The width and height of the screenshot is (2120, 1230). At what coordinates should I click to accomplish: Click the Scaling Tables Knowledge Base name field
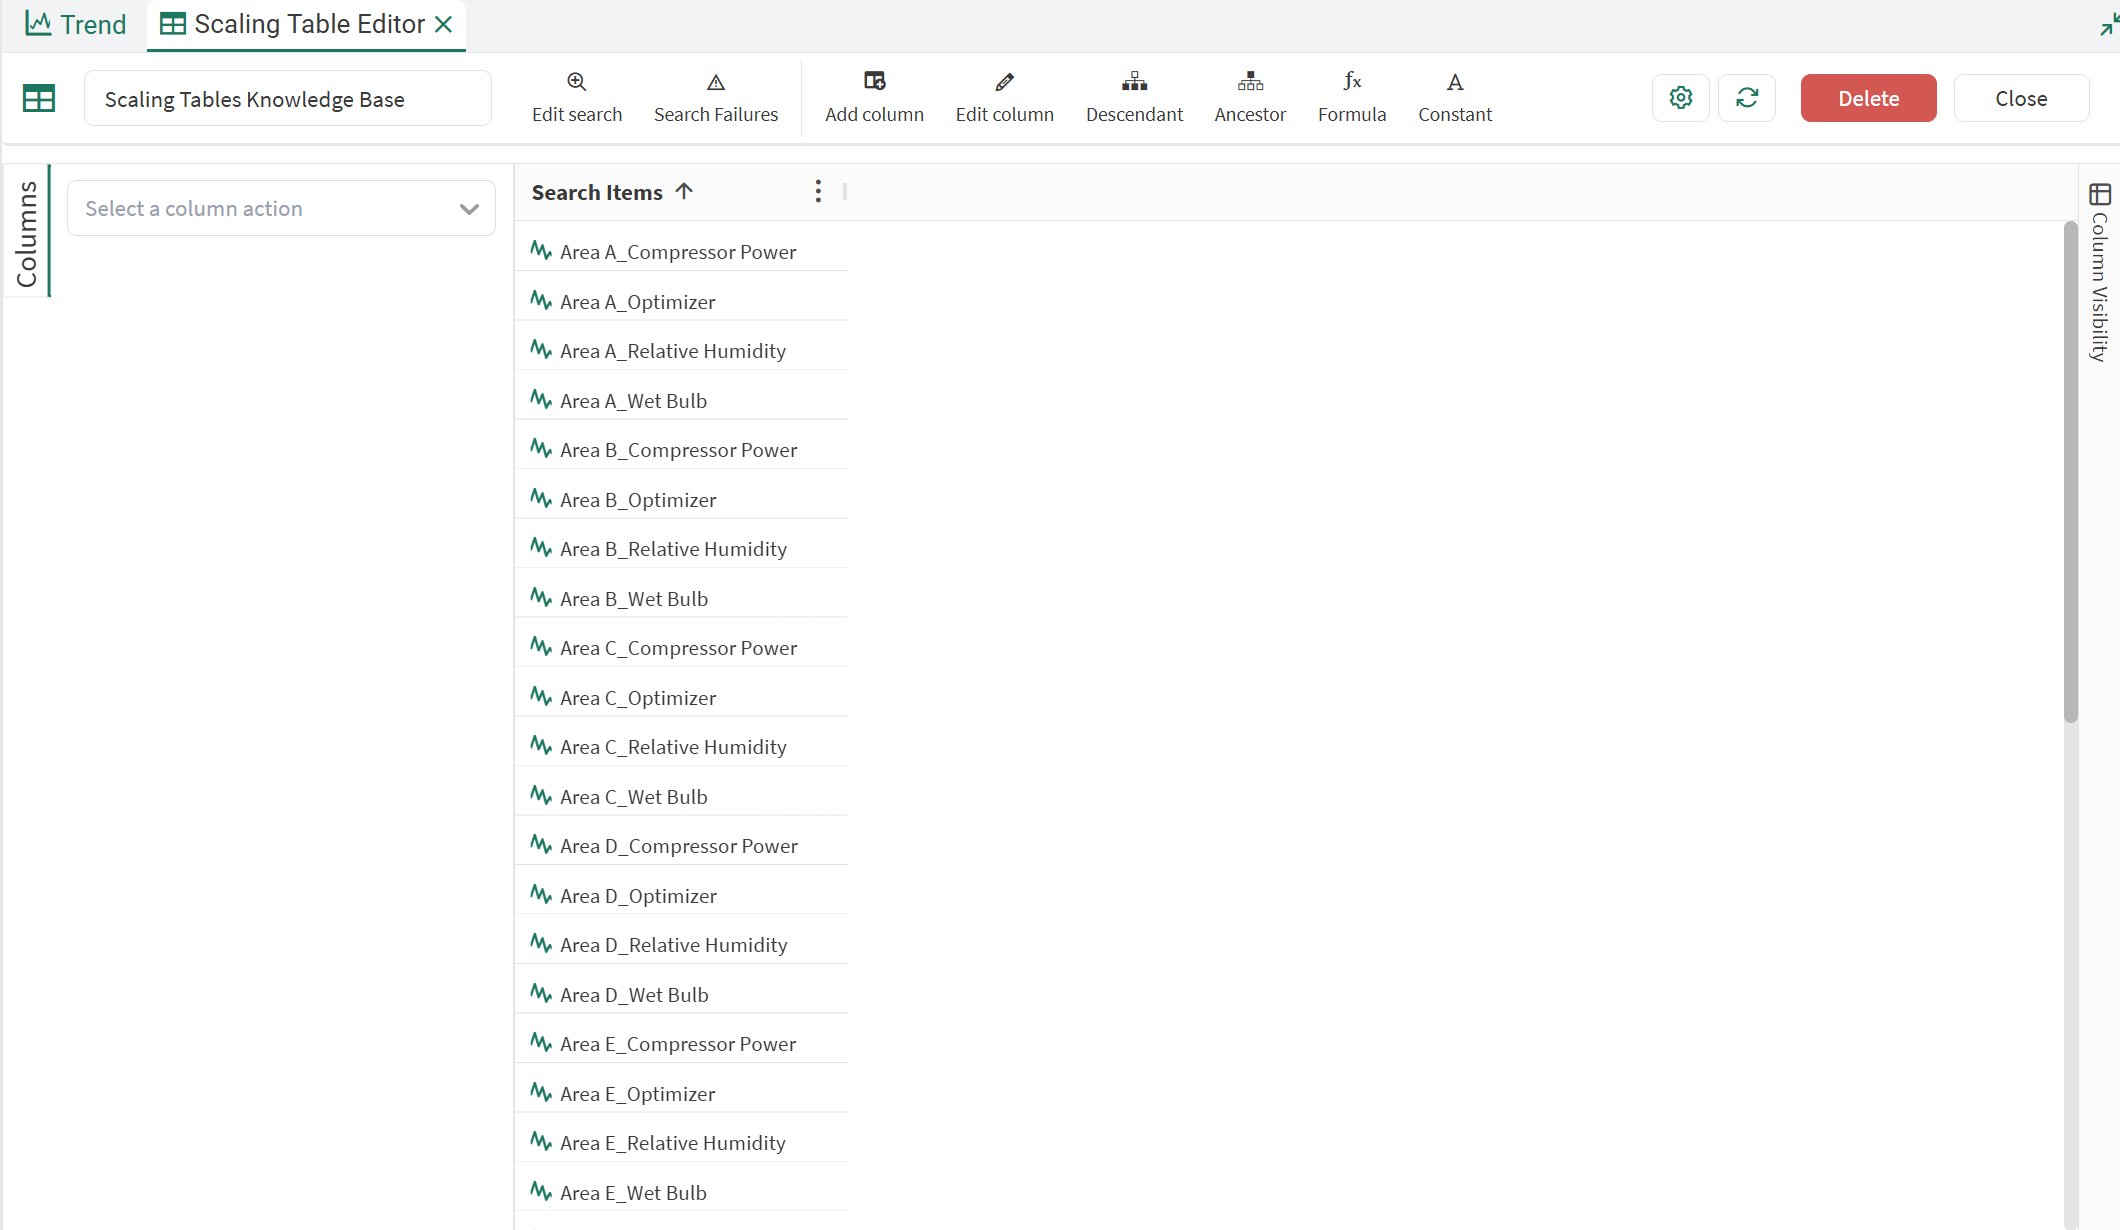tap(288, 99)
